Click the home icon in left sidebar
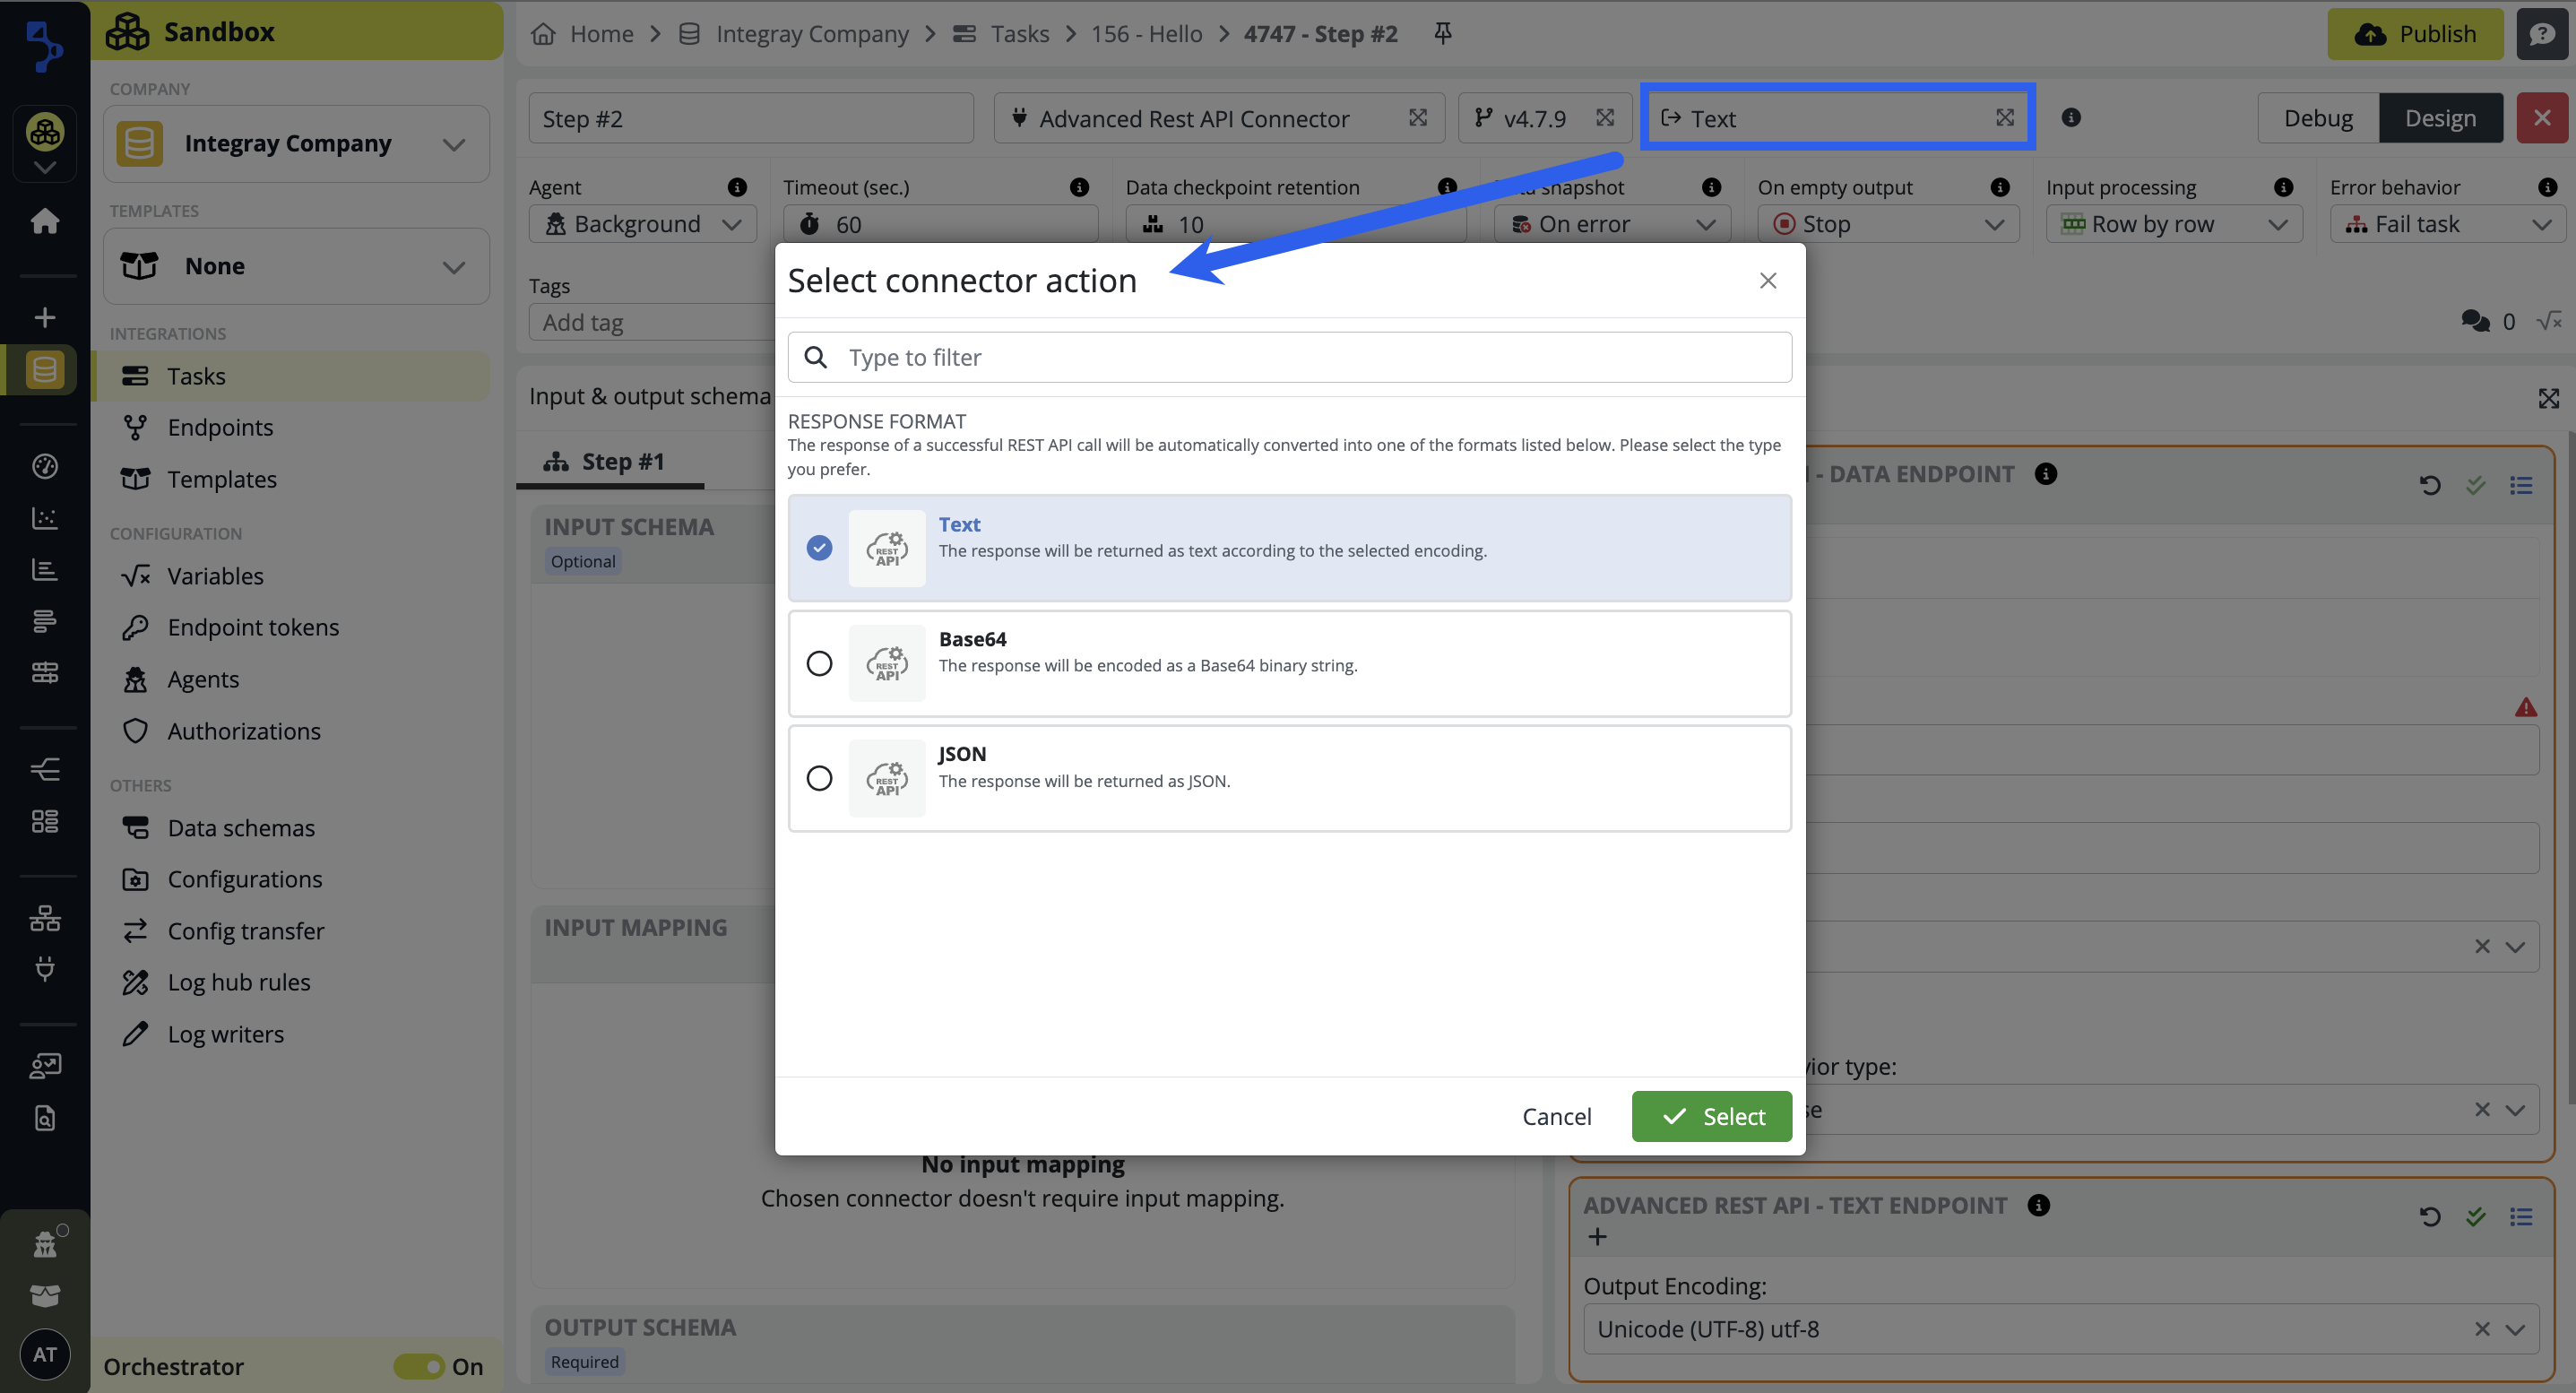 click(x=44, y=221)
